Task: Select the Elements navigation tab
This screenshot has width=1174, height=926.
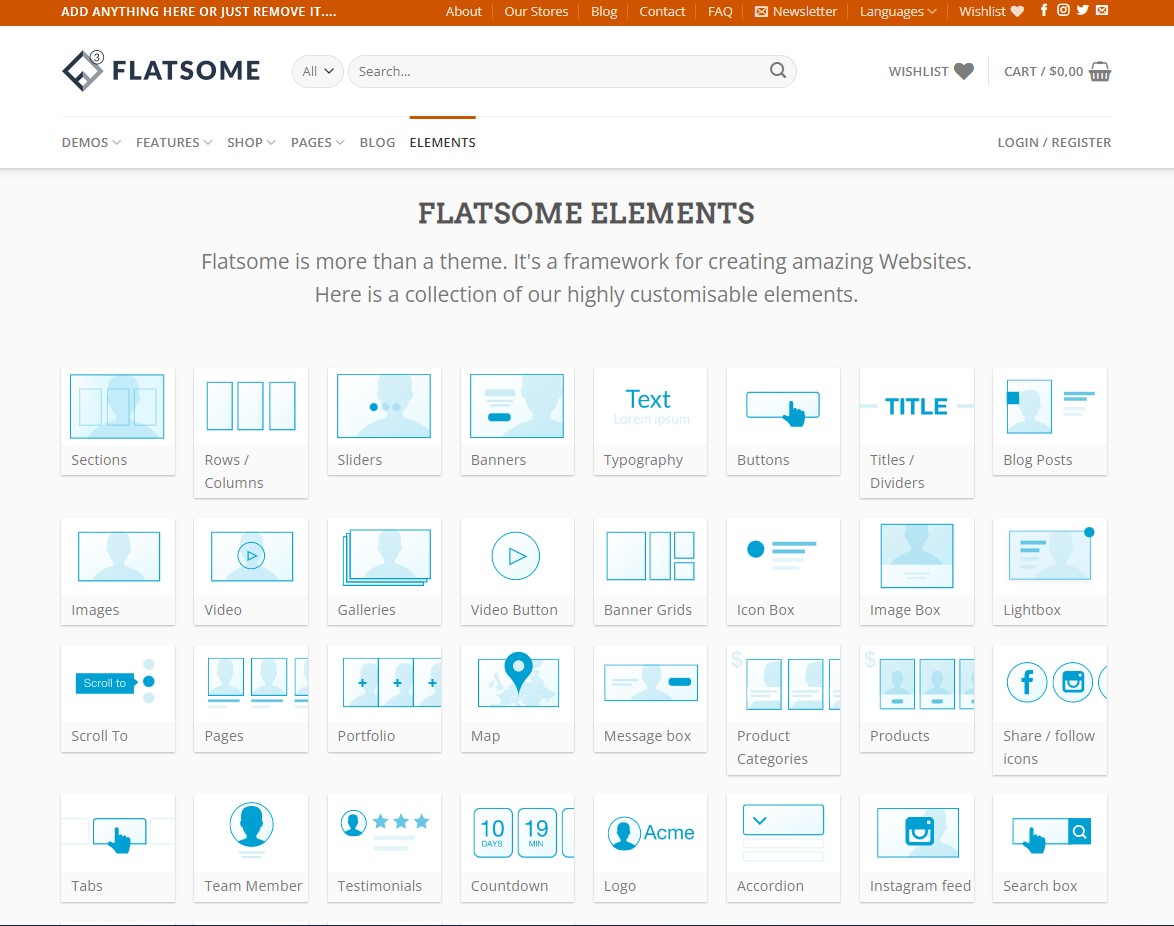Action: (442, 142)
